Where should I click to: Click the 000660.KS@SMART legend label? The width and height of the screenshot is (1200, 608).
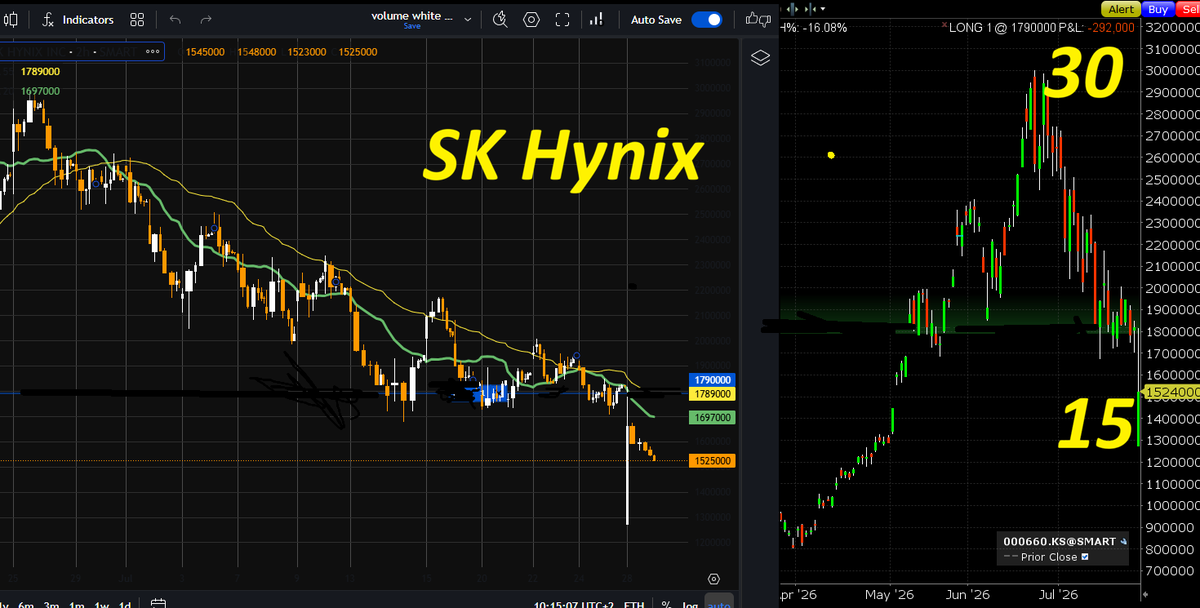pos(1059,541)
